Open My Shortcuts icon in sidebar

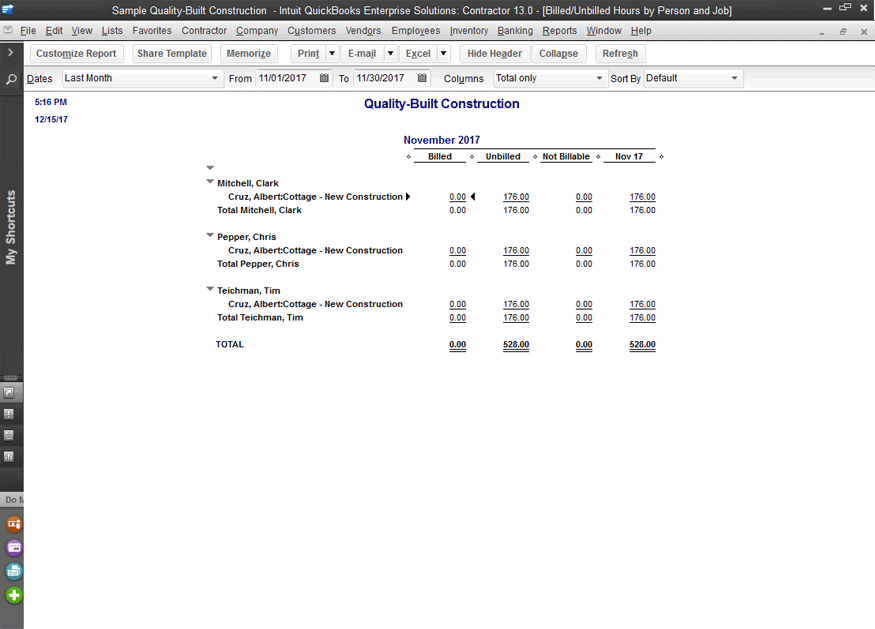[x=10, y=392]
